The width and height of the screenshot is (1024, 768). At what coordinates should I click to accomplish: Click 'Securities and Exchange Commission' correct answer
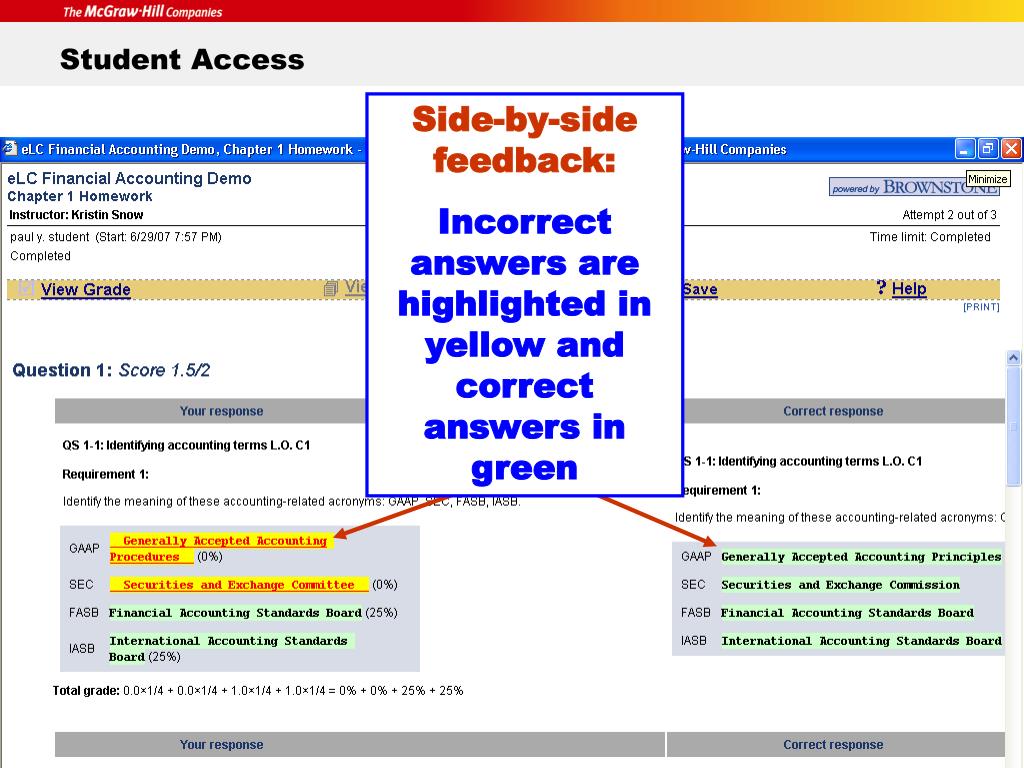tap(840, 585)
